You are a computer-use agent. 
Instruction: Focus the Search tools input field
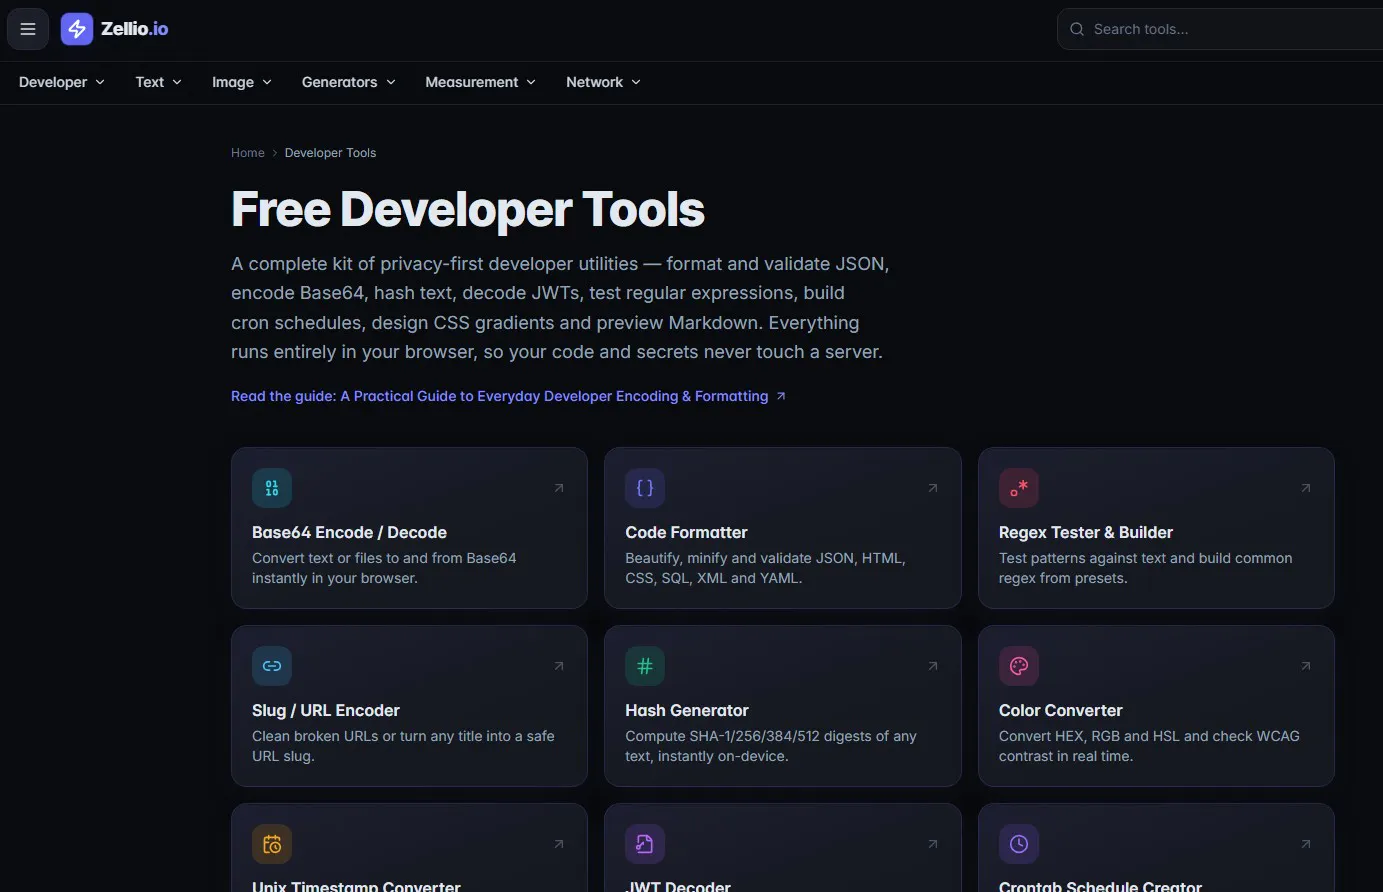(x=1220, y=29)
